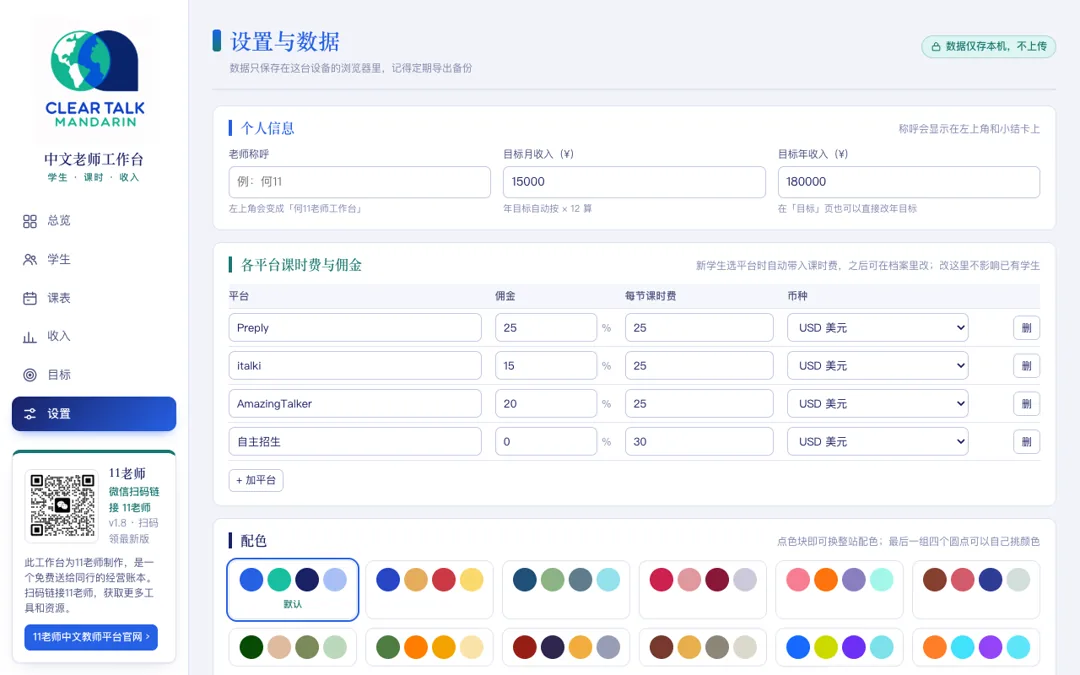Click italki commission field showing 15

coord(546,366)
